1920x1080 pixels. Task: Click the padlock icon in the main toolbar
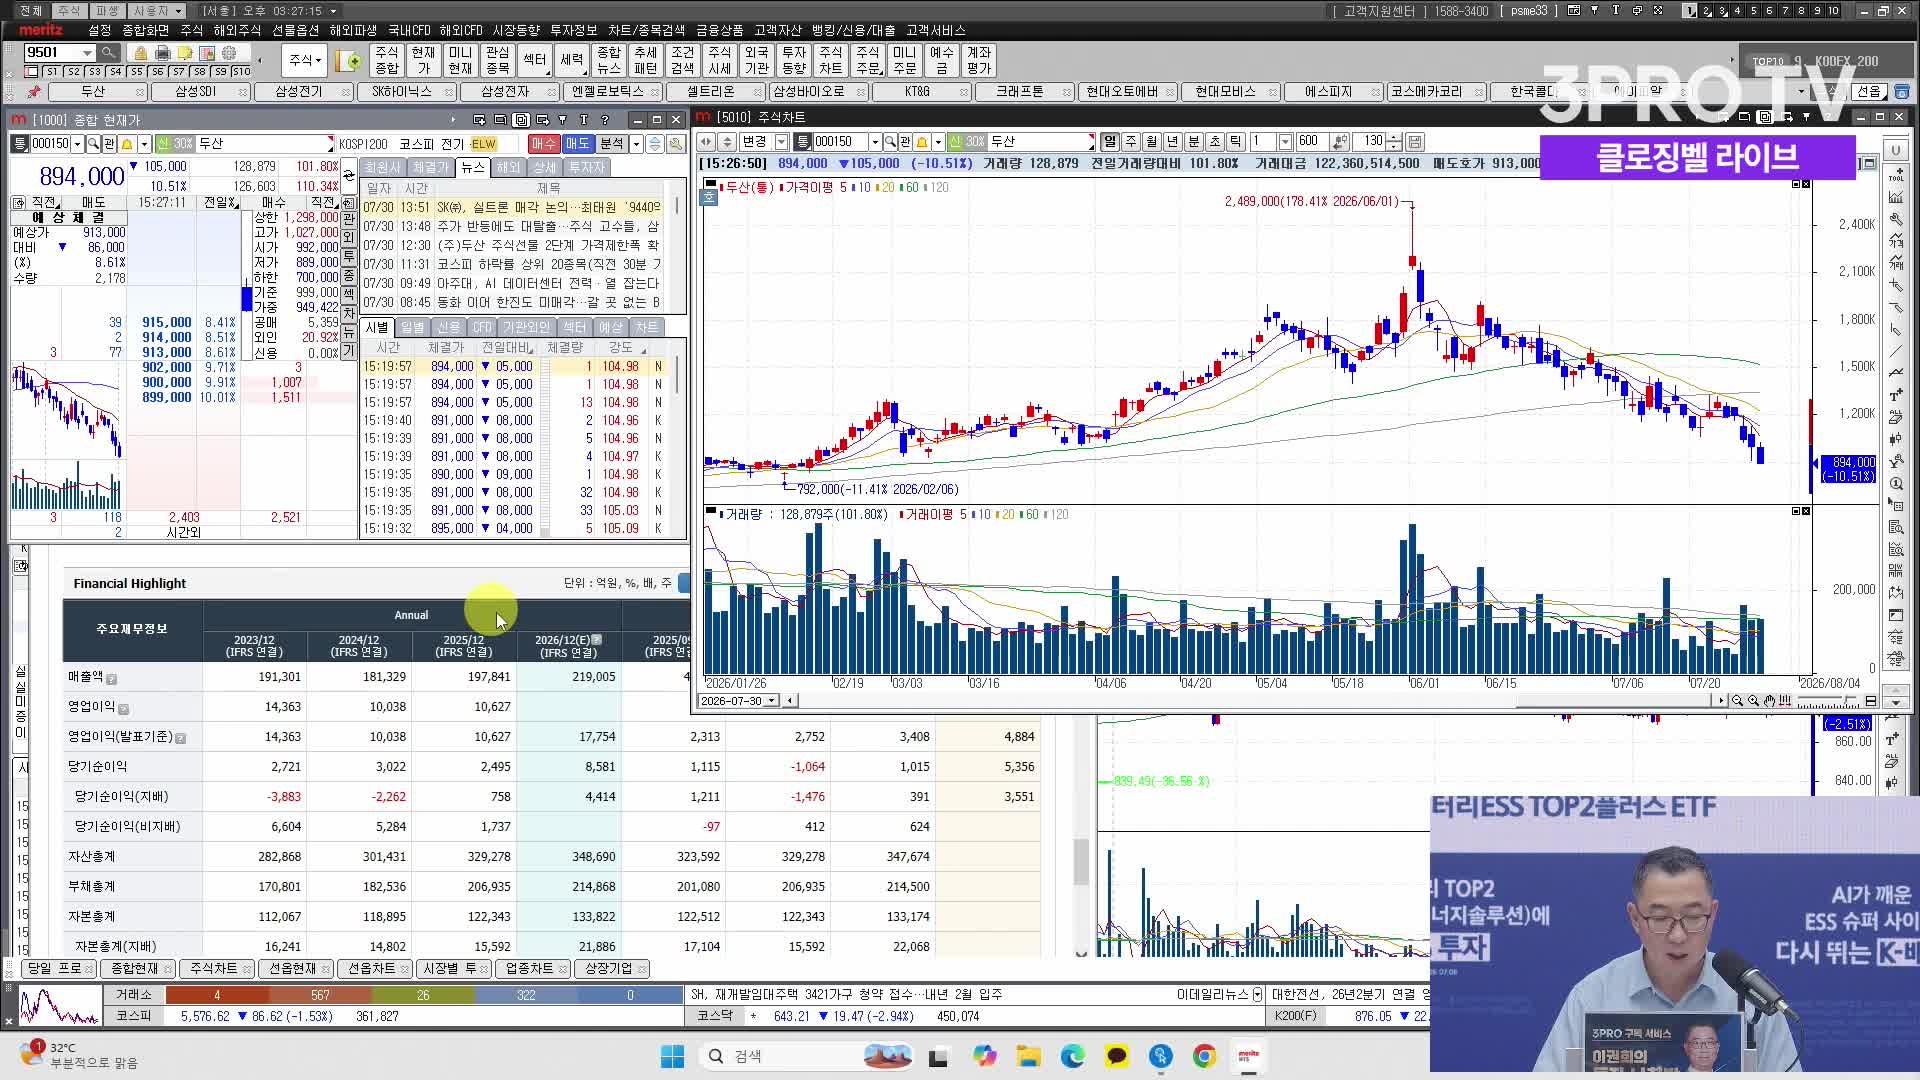pyautogui.click(x=140, y=53)
